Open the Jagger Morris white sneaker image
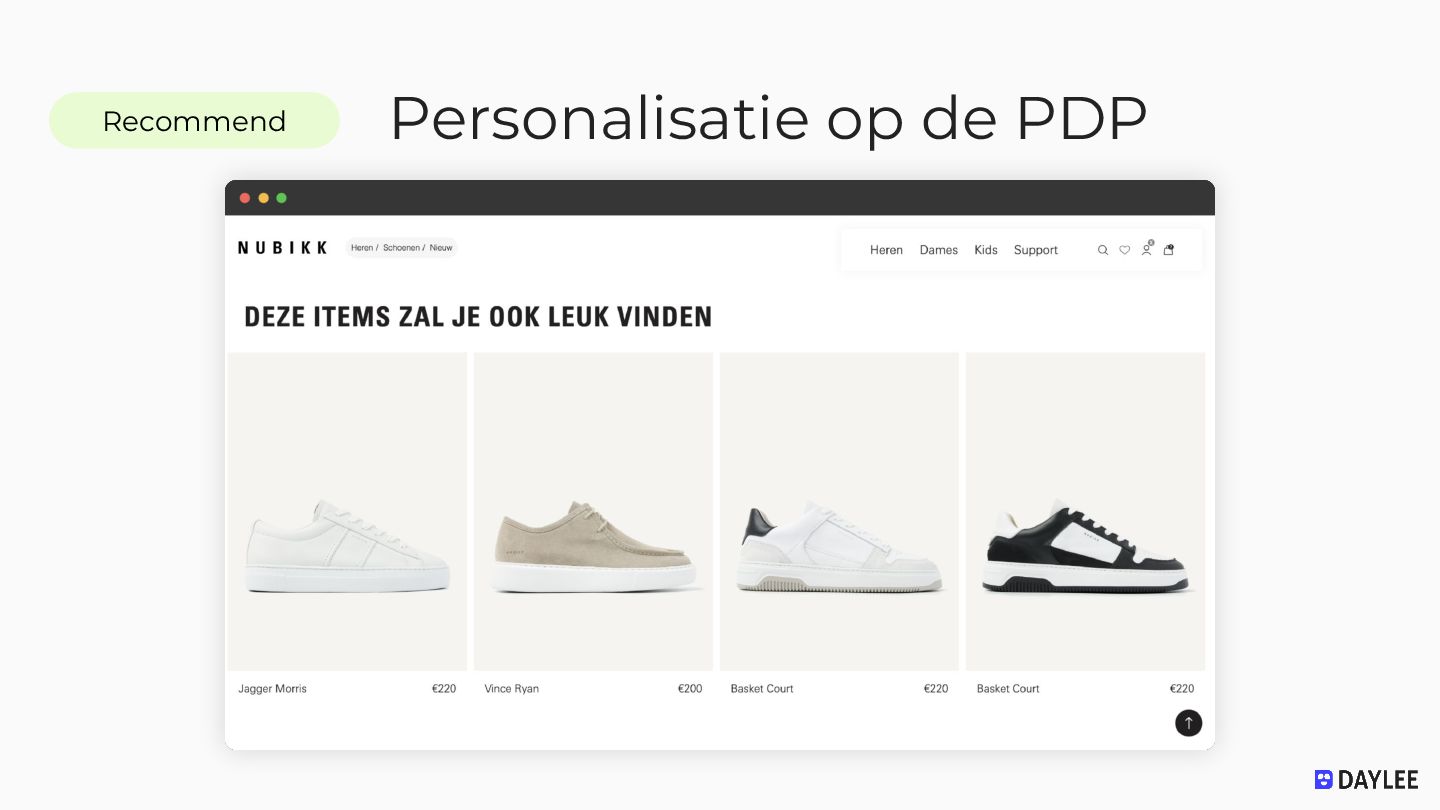This screenshot has width=1440, height=810. coord(347,511)
